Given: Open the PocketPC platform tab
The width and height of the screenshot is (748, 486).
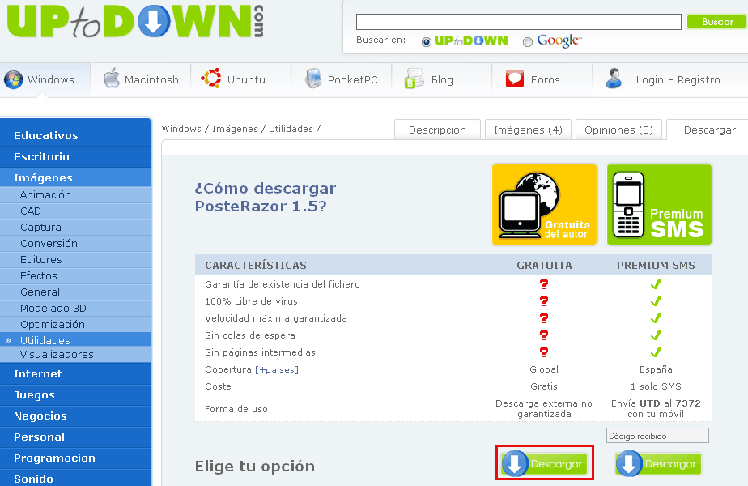Looking at the screenshot, I should pyautogui.click(x=341, y=80).
